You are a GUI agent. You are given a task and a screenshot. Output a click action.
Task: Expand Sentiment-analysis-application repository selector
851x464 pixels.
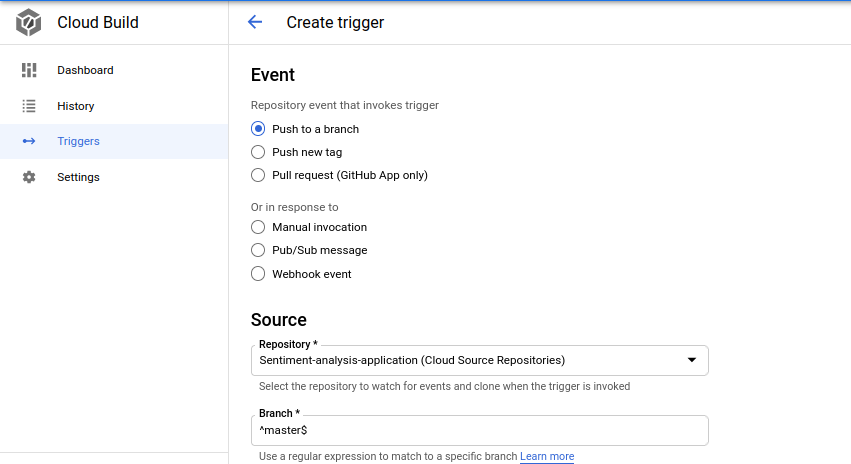click(x=480, y=360)
